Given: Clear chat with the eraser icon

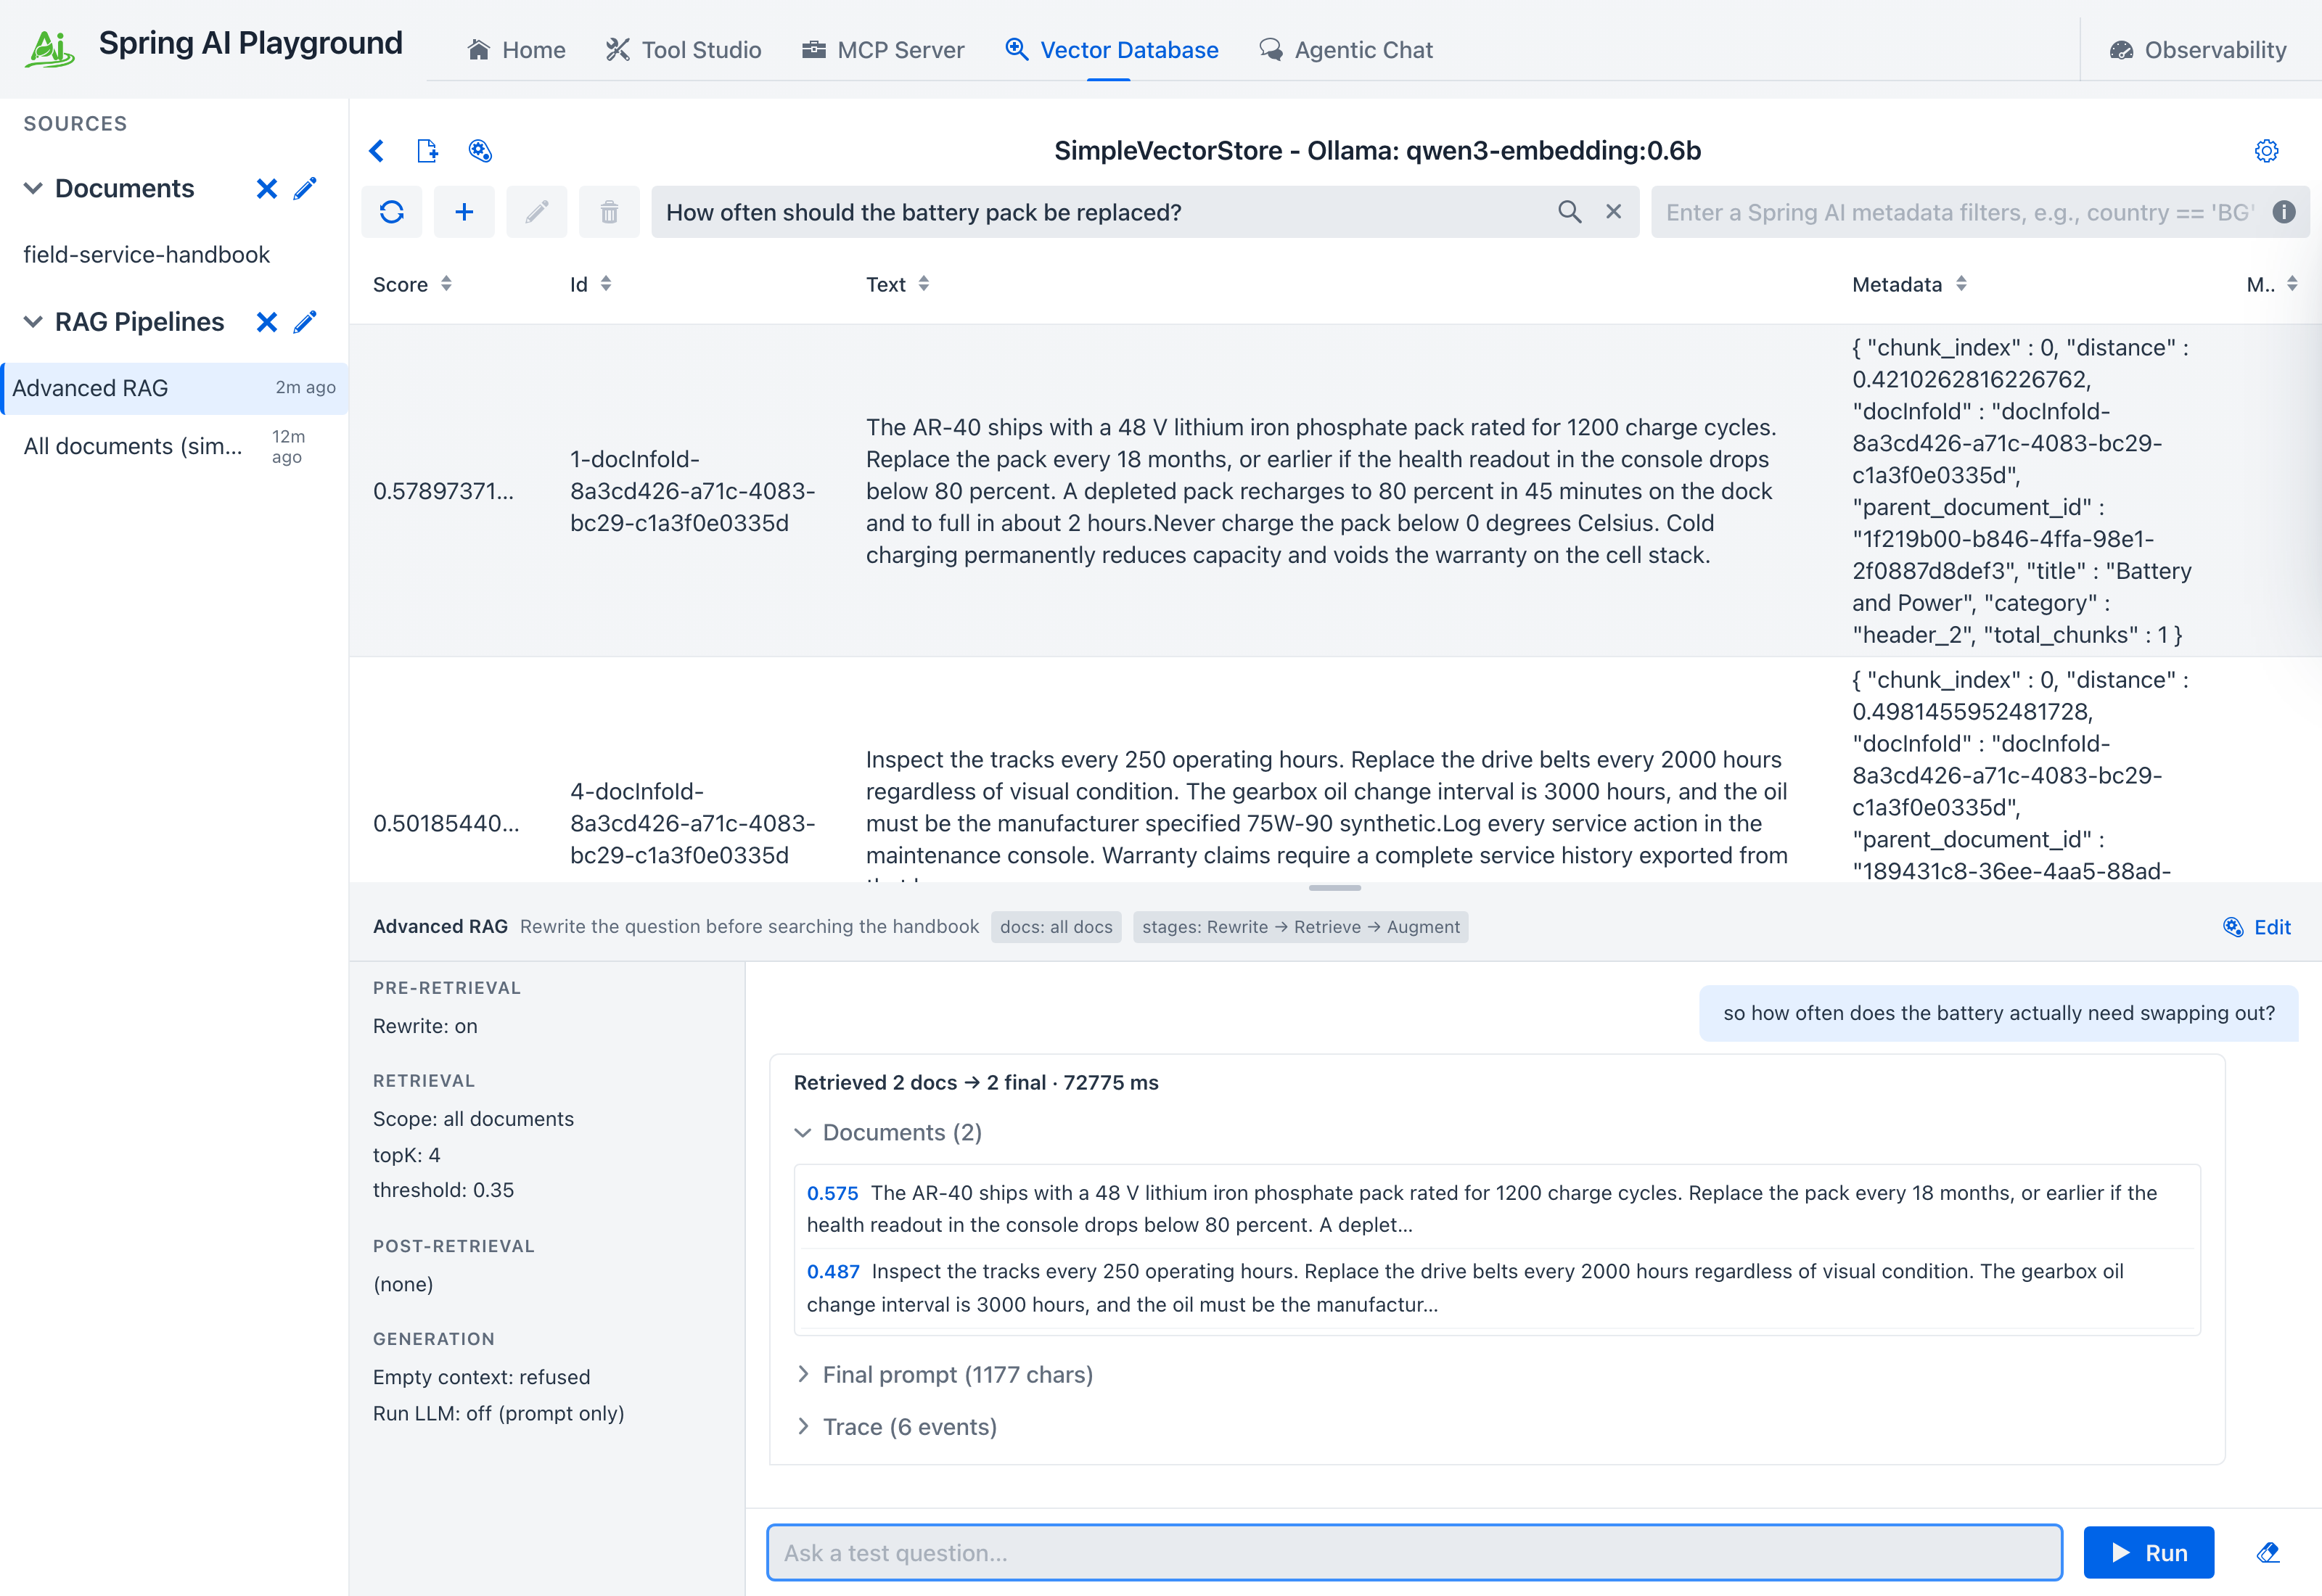Looking at the screenshot, I should 2267,1552.
